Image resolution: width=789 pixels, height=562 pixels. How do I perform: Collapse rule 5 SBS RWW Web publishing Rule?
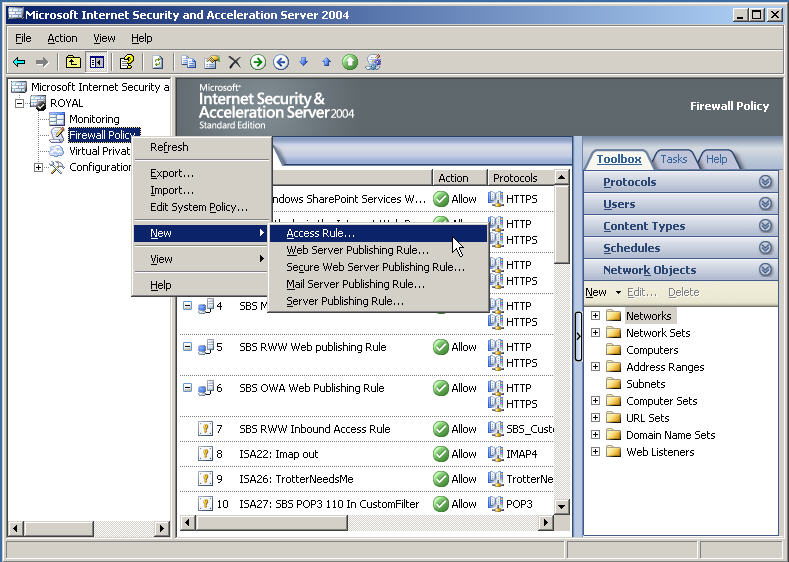(x=187, y=347)
